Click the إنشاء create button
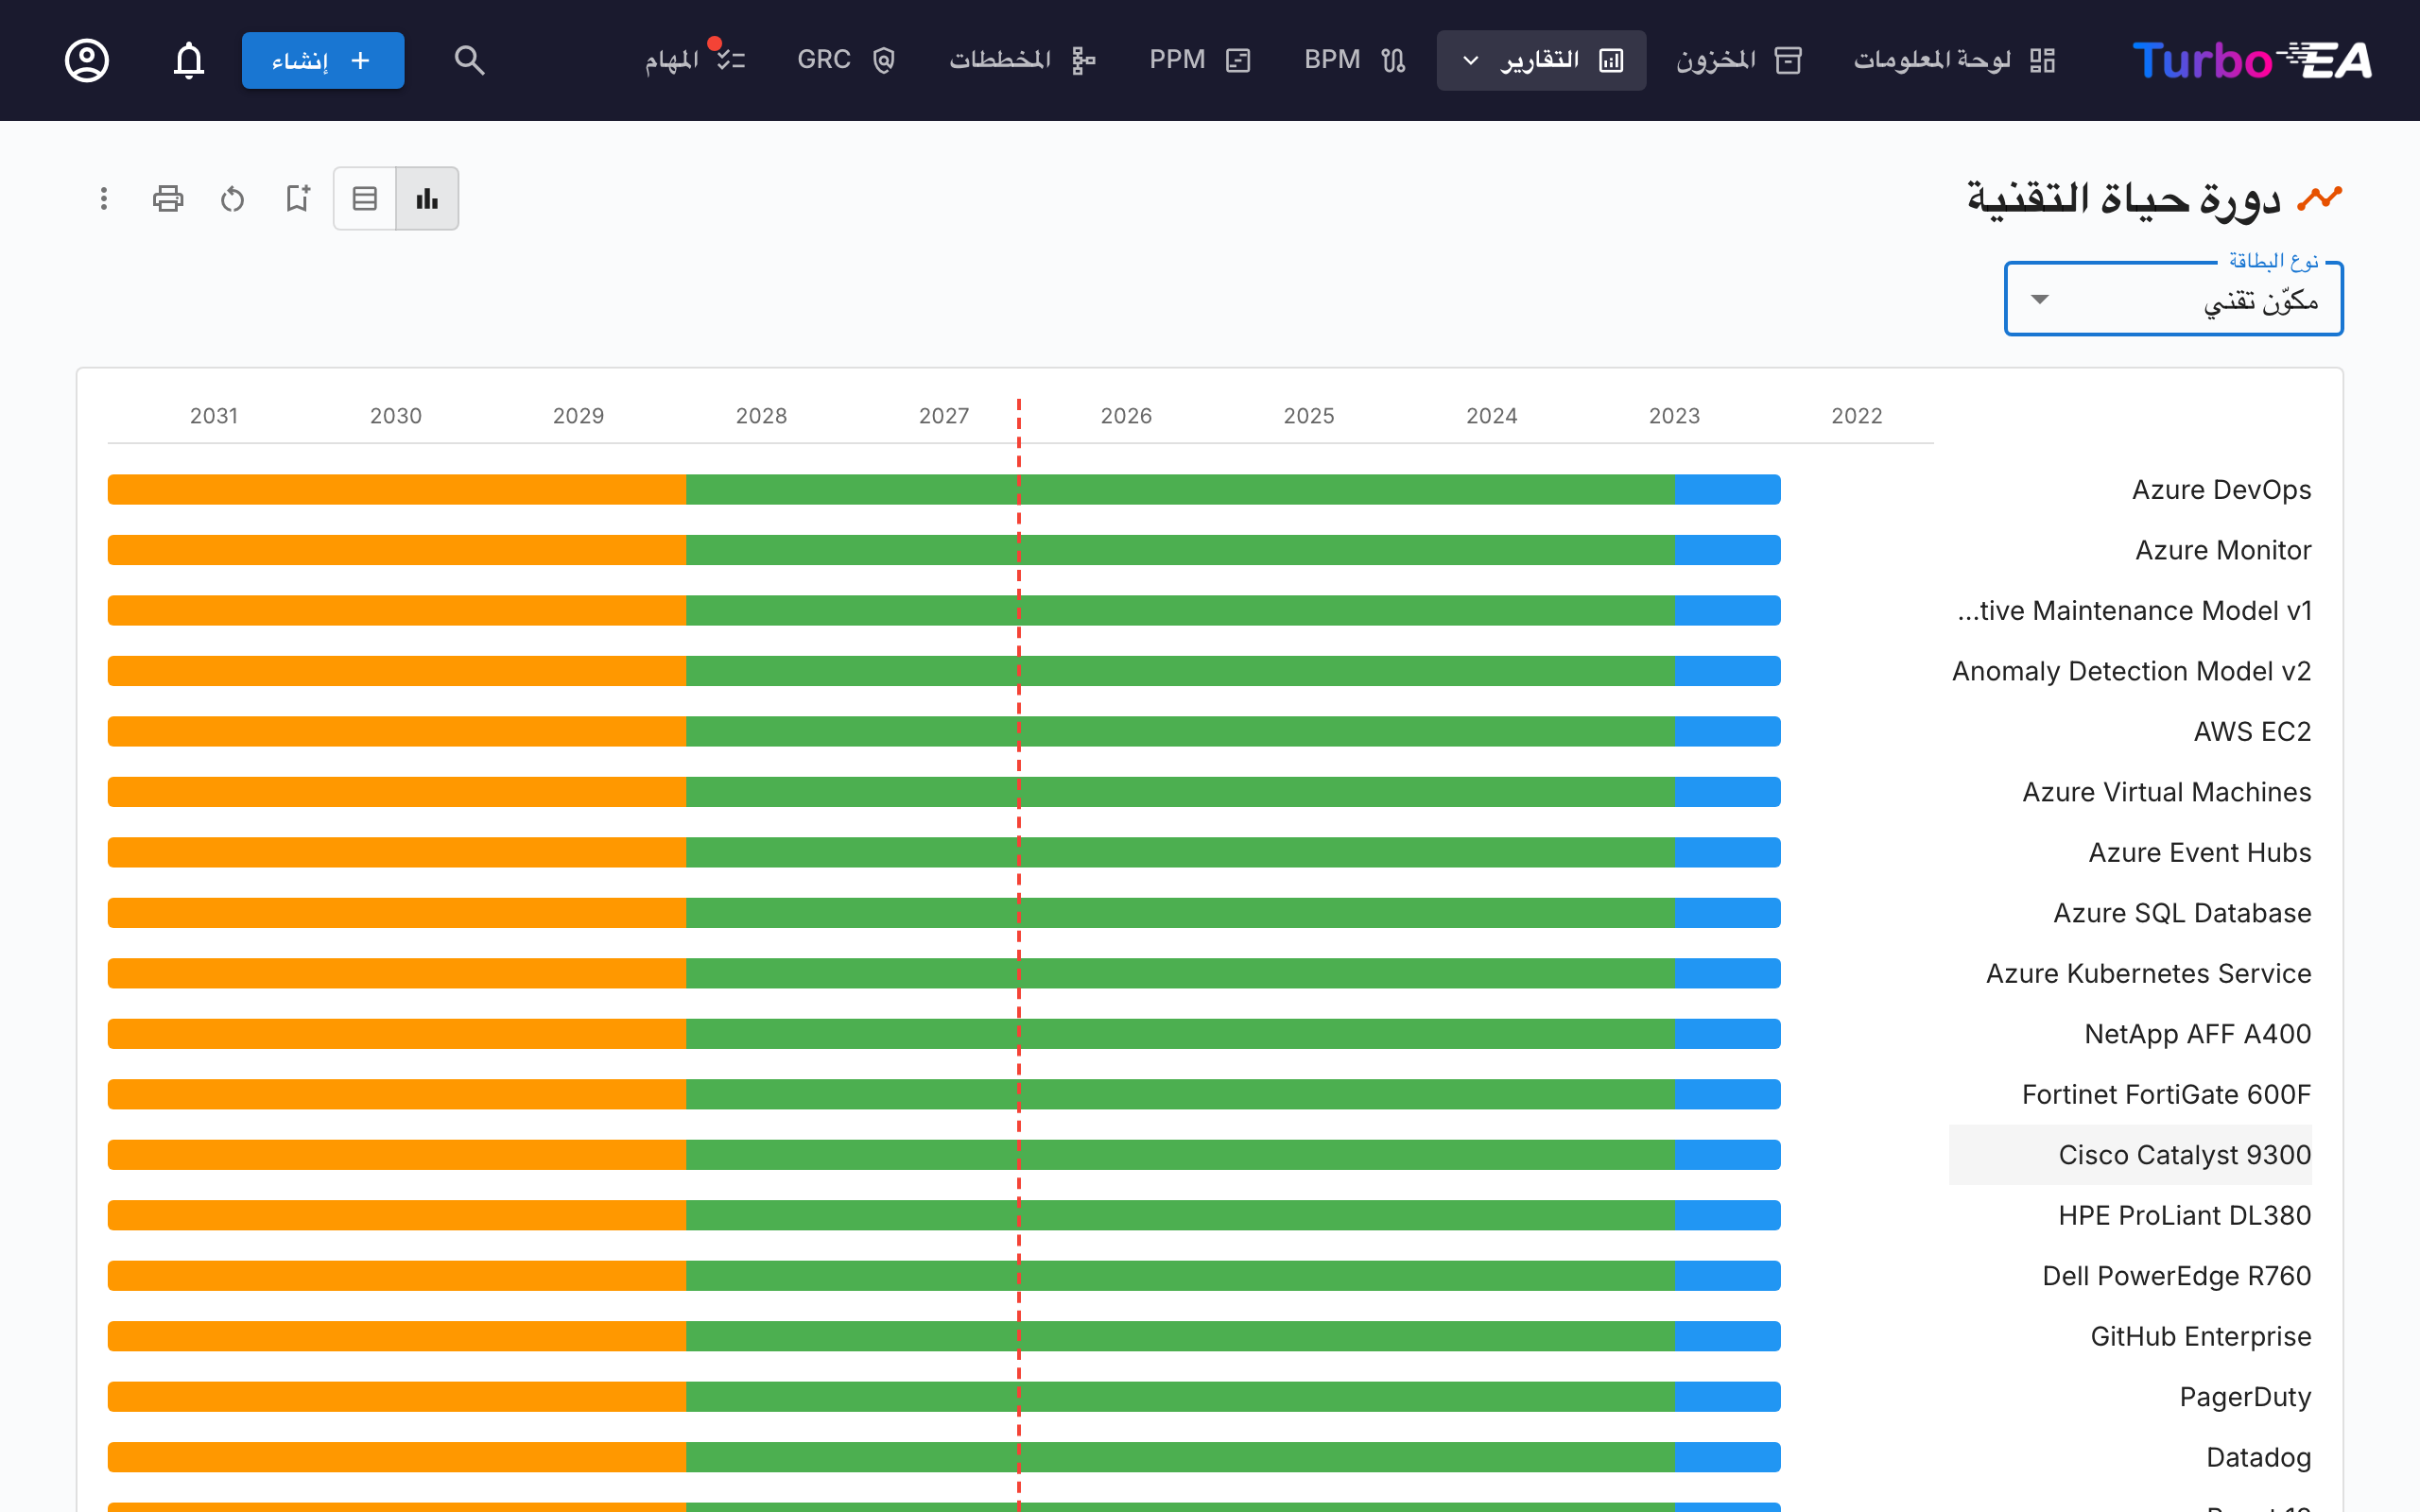This screenshot has width=2420, height=1512. [x=323, y=60]
